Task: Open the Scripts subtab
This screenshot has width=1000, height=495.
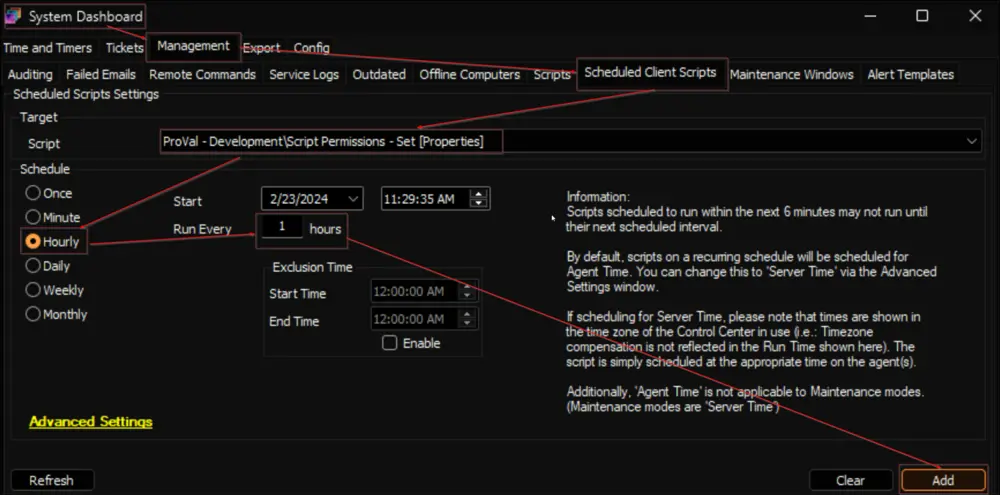Action: tap(552, 75)
